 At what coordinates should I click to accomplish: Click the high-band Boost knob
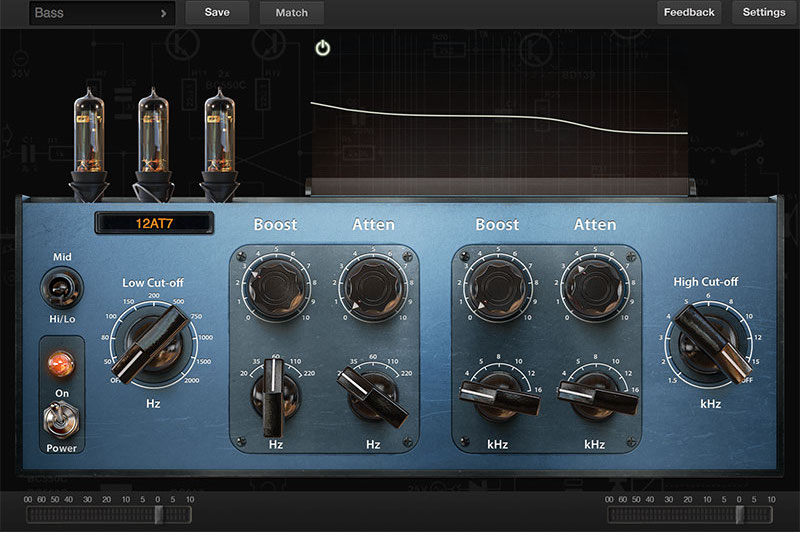click(497, 289)
